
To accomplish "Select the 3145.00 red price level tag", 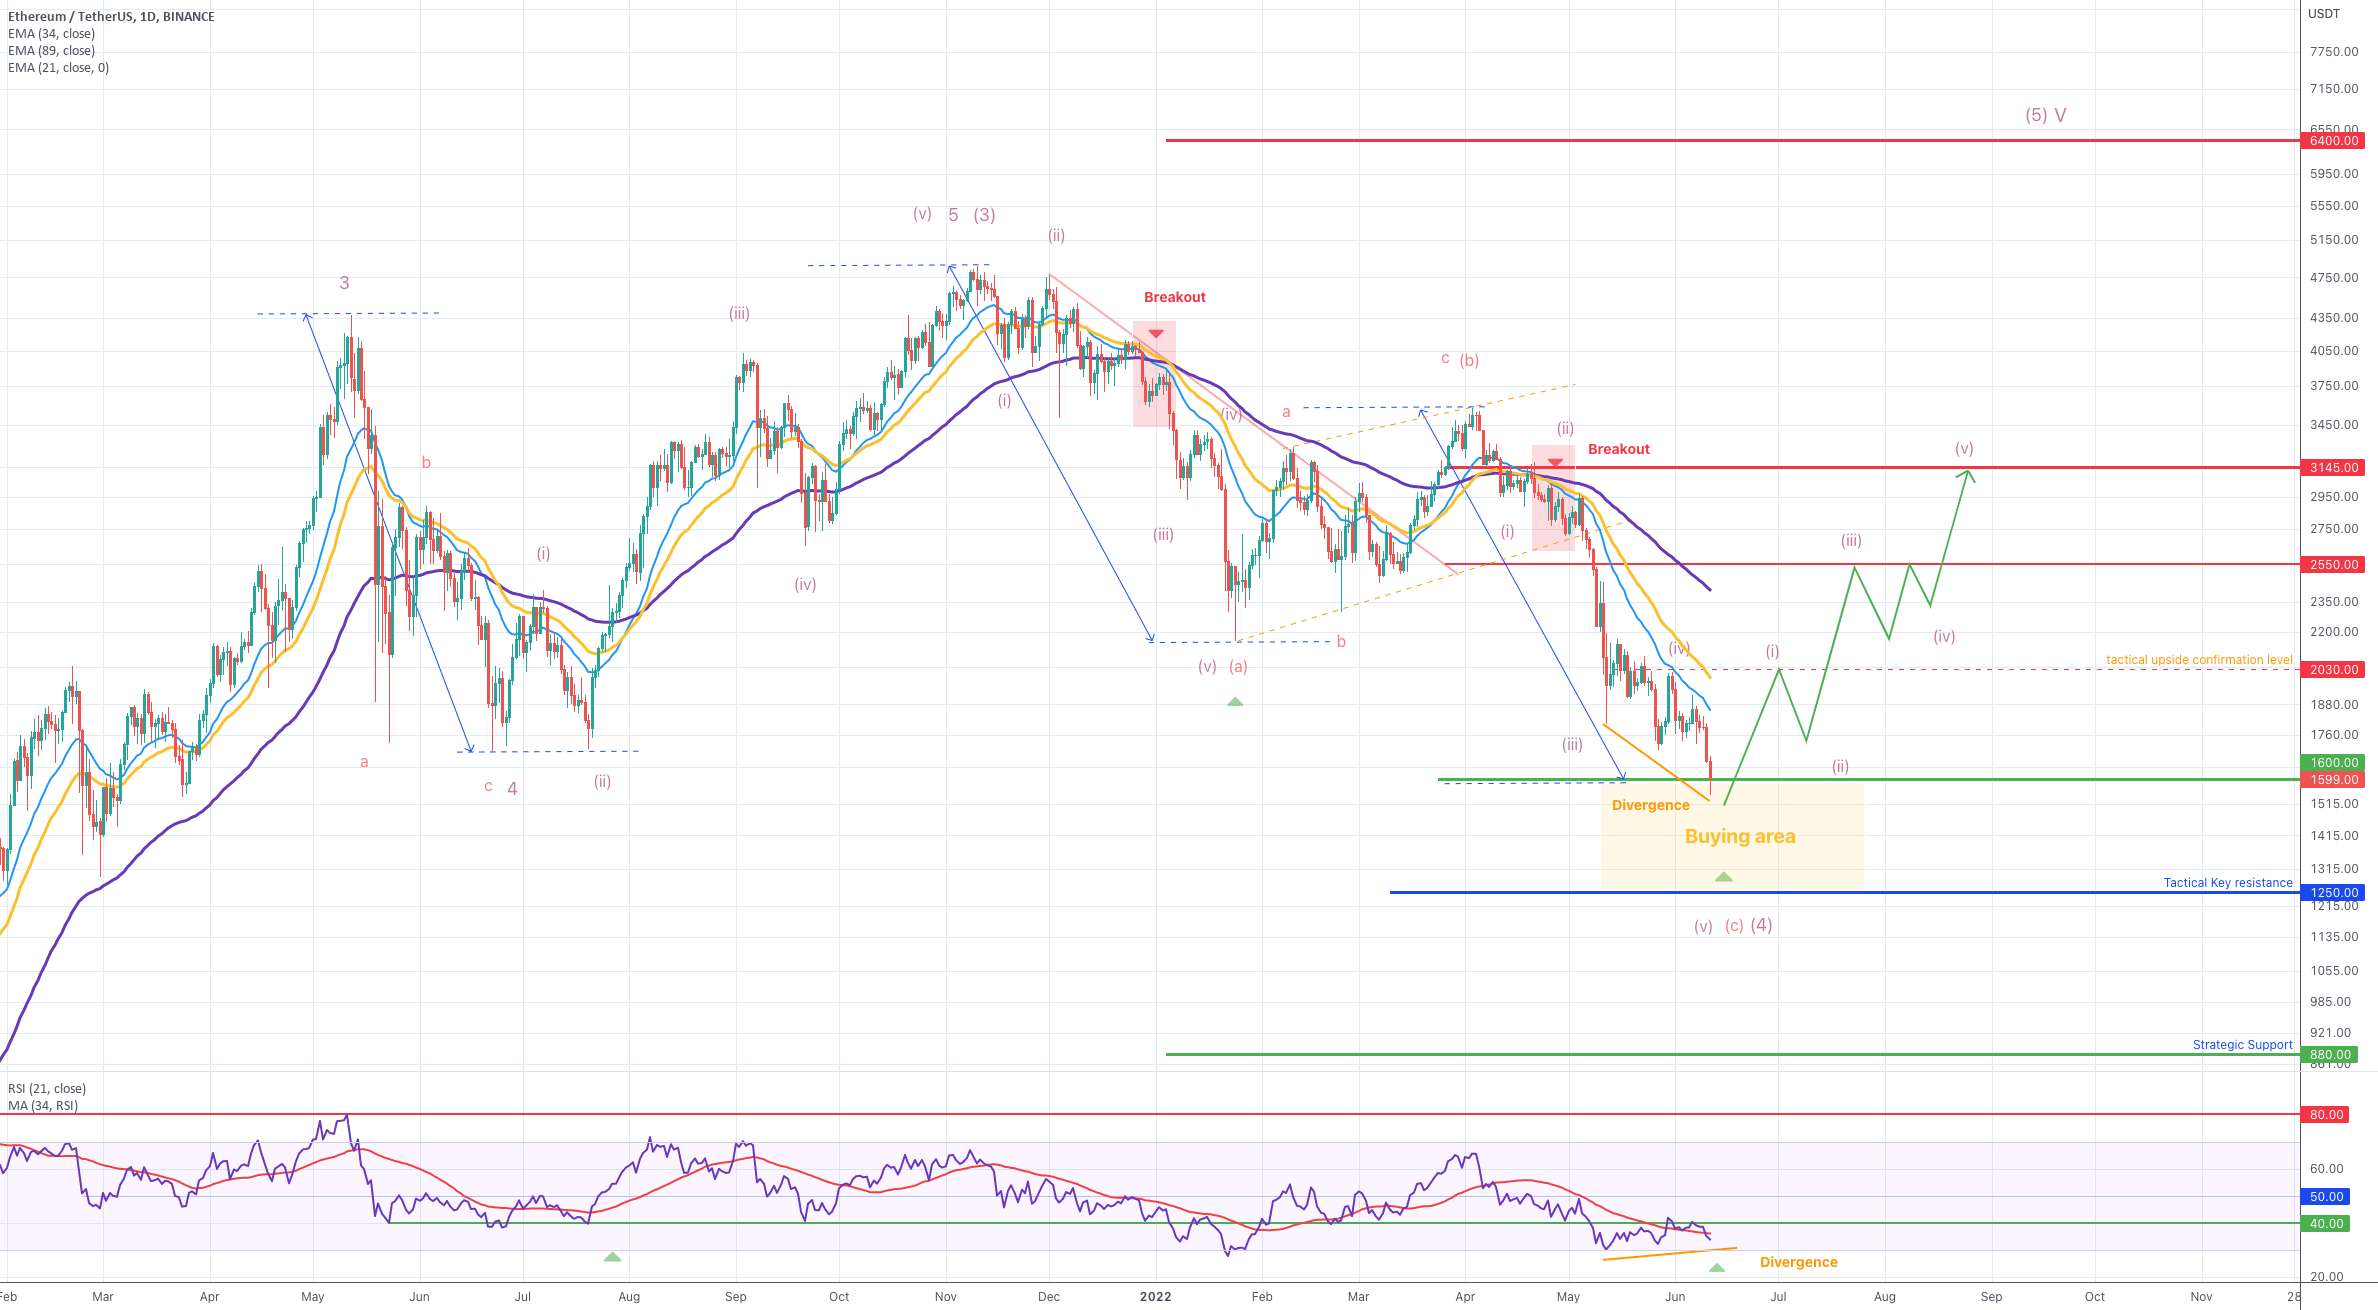I will point(2334,467).
